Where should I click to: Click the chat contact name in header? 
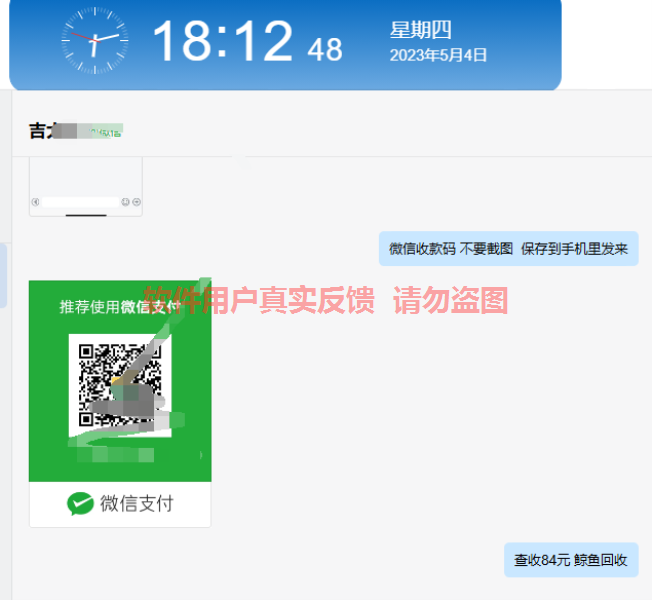click(x=76, y=131)
